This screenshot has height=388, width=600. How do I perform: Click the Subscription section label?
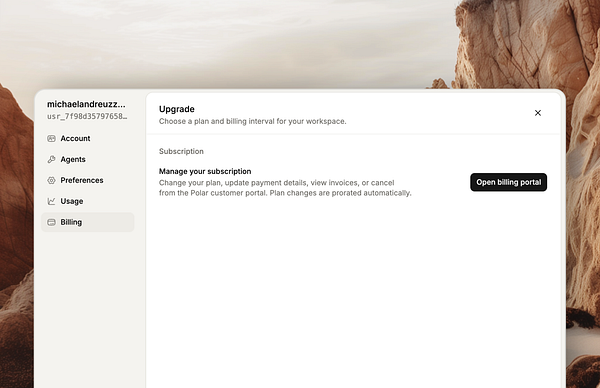pos(181,152)
